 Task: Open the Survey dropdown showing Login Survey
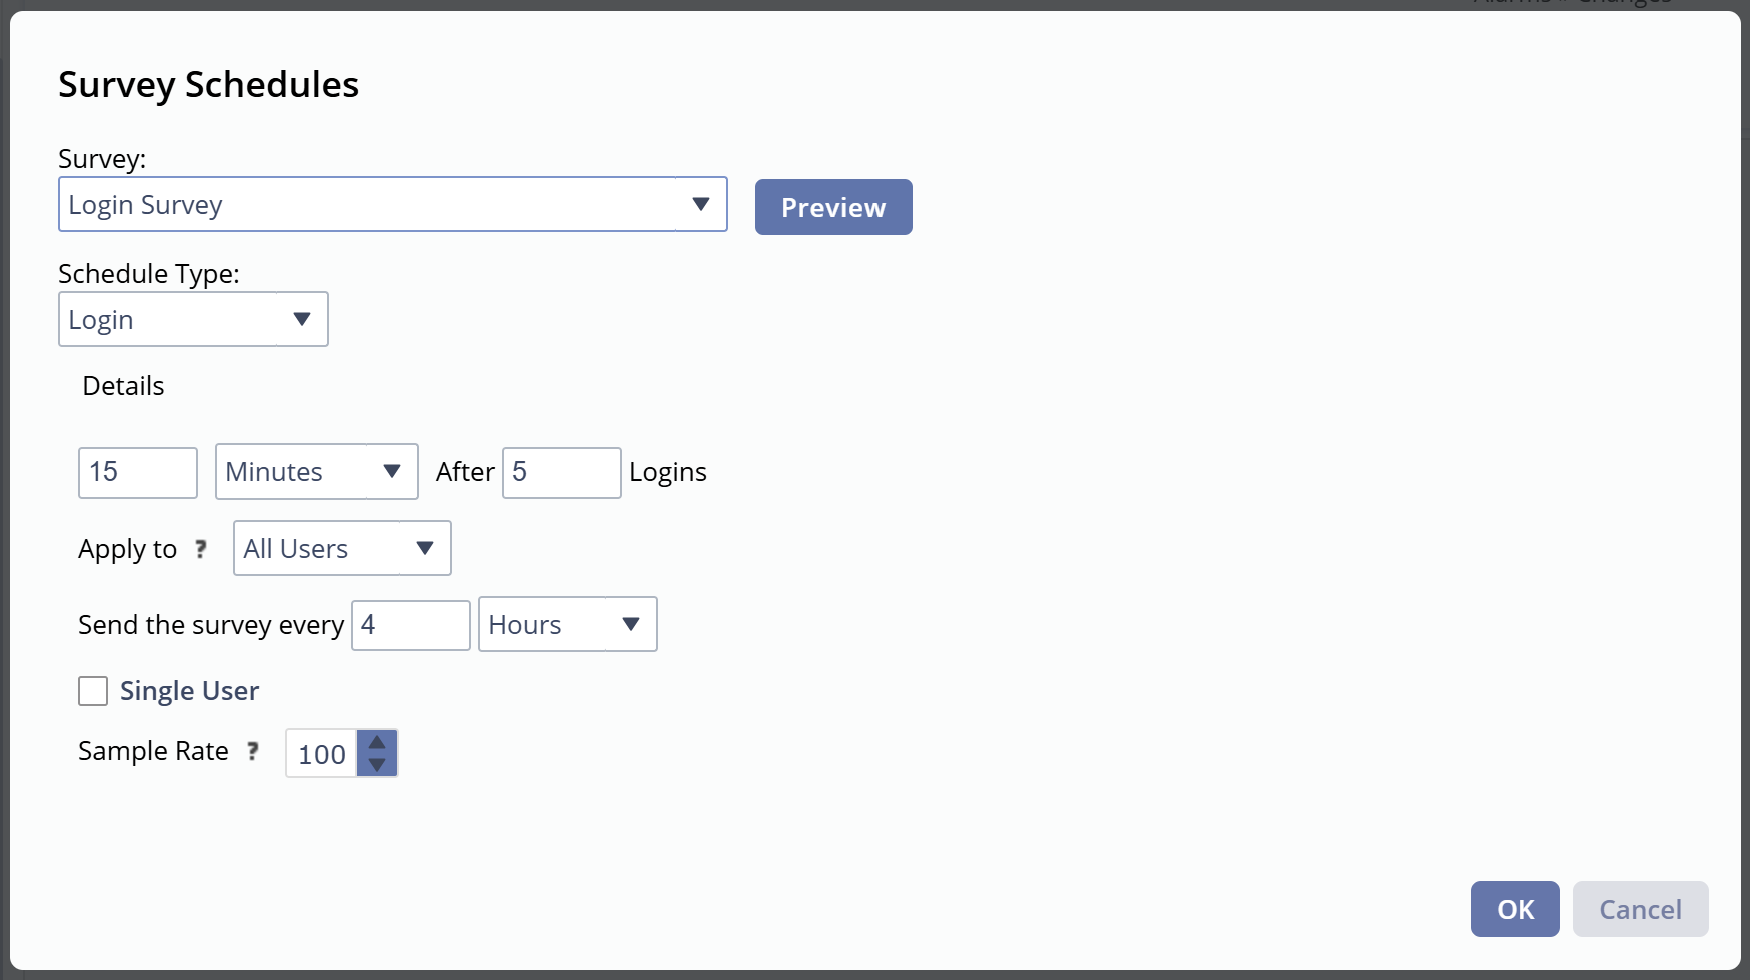pos(392,205)
